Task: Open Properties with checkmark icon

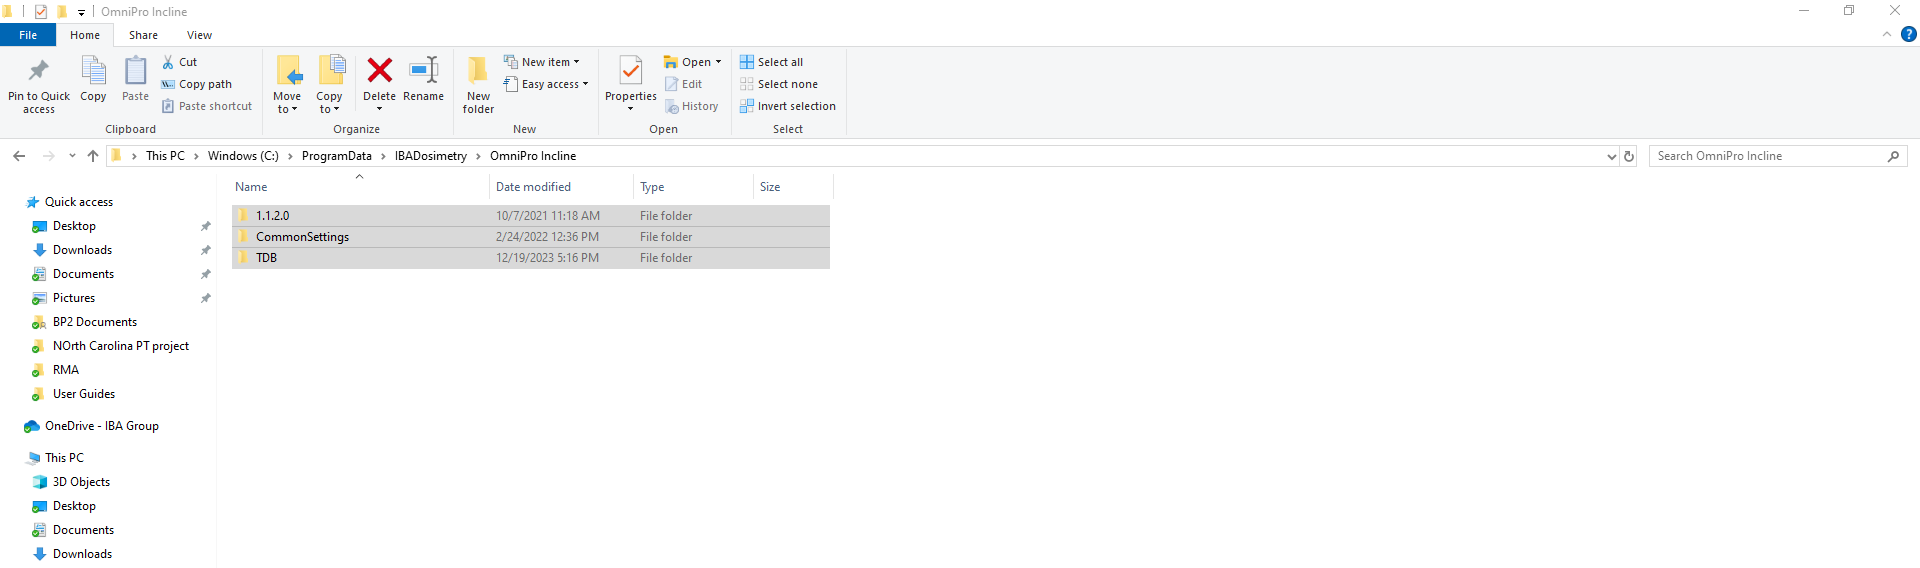Action: pos(630,72)
